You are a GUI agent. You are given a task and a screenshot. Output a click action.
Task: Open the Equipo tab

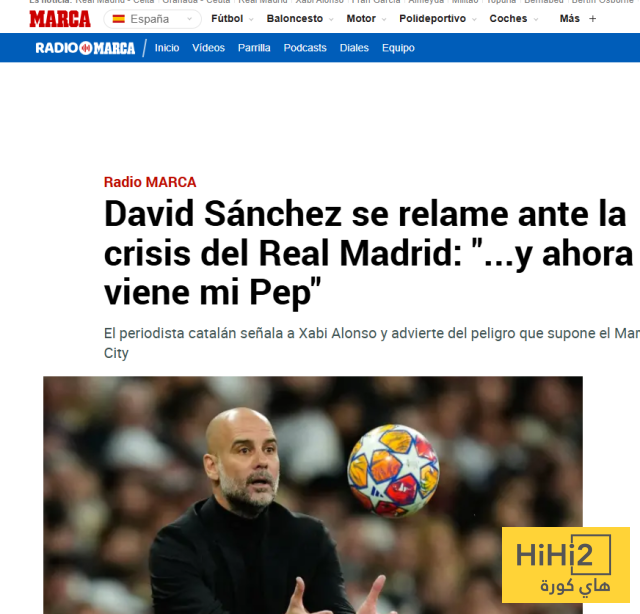tap(398, 48)
